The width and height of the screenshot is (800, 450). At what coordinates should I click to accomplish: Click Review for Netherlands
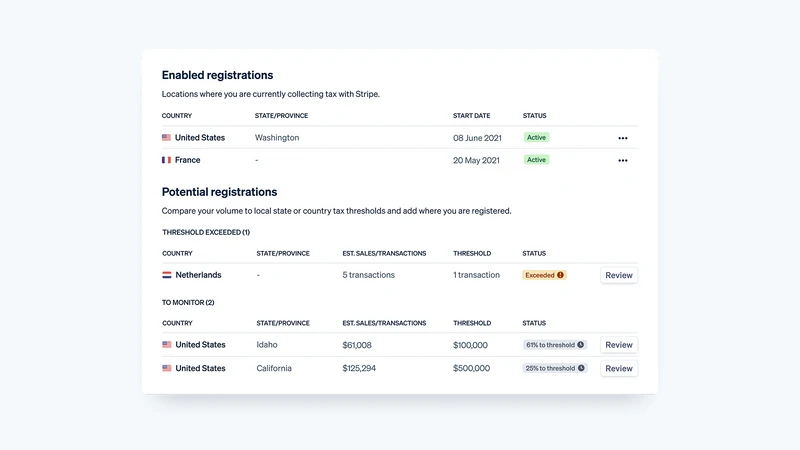coord(619,275)
